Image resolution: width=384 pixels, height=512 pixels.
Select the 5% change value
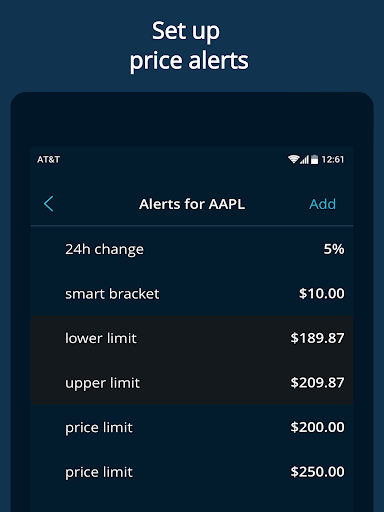[334, 249]
